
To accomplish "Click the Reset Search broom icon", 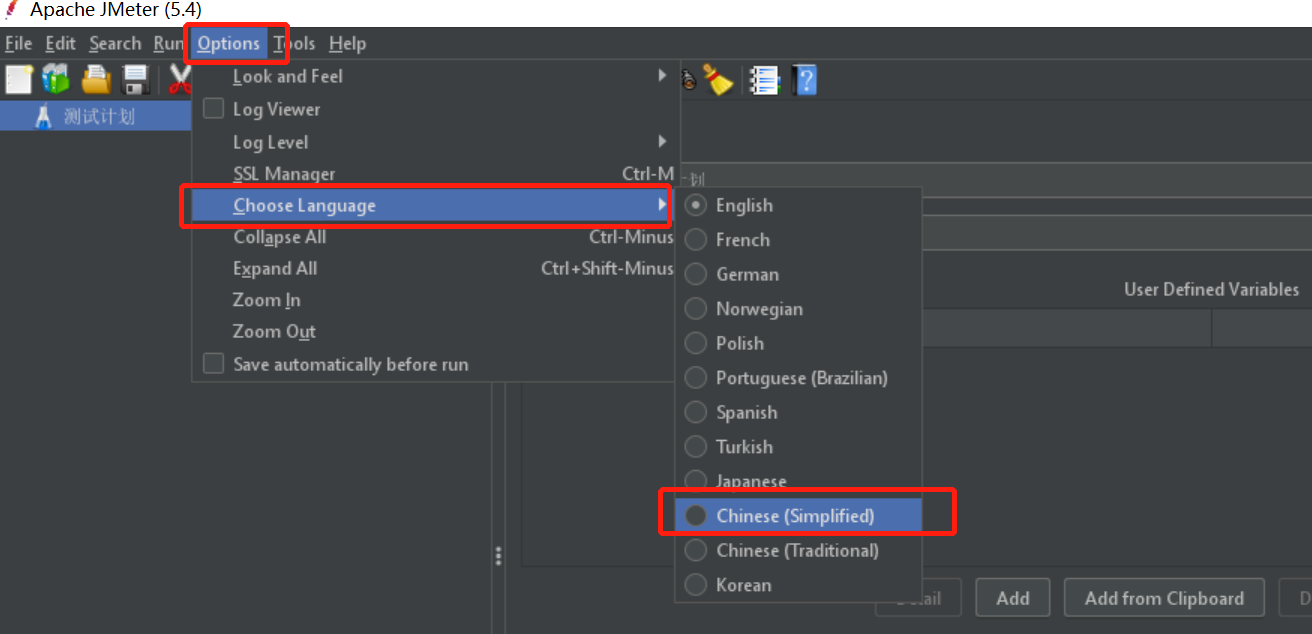I will (x=718, y=79).
